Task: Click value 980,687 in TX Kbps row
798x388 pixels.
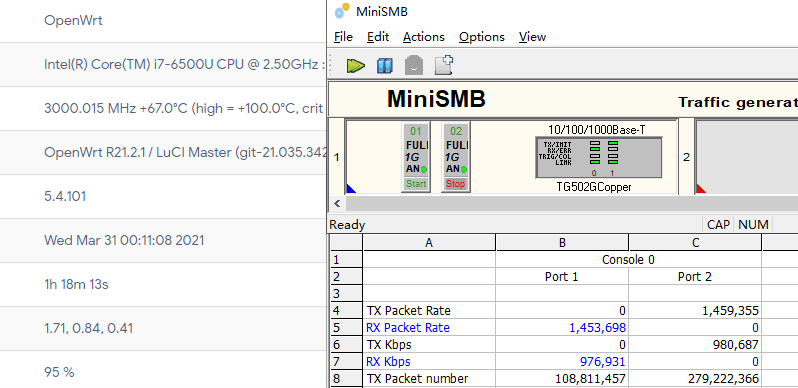Action: [736, 345]
